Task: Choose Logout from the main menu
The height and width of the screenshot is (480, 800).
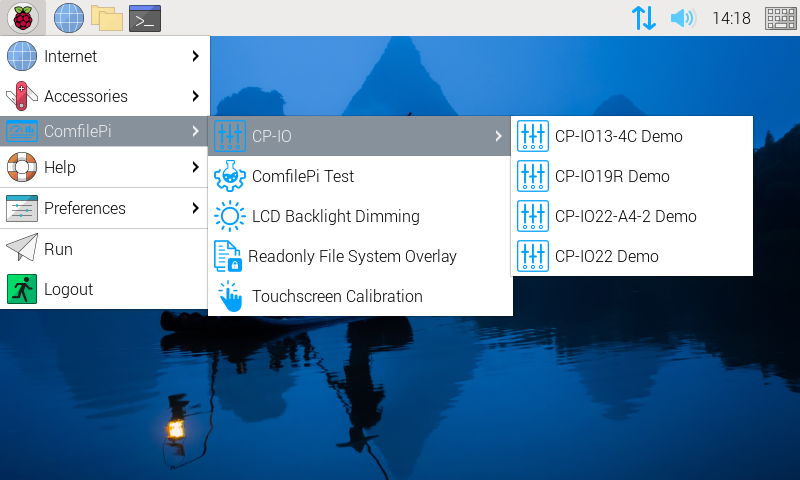Action: [x=68, y=289]
